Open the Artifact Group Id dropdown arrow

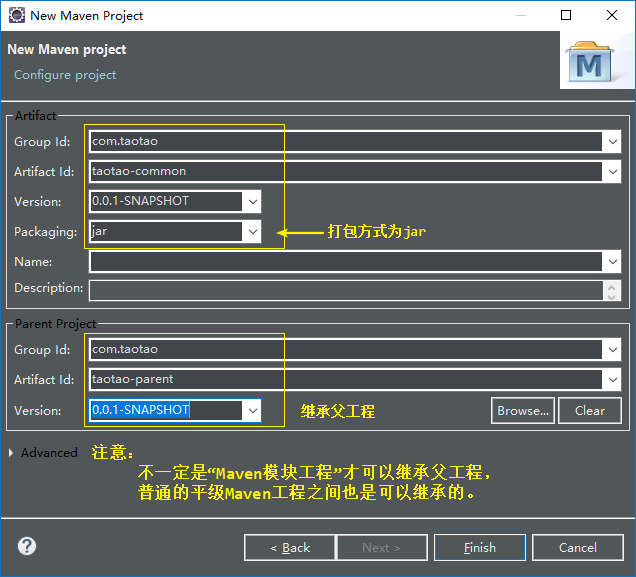(612, 142)
